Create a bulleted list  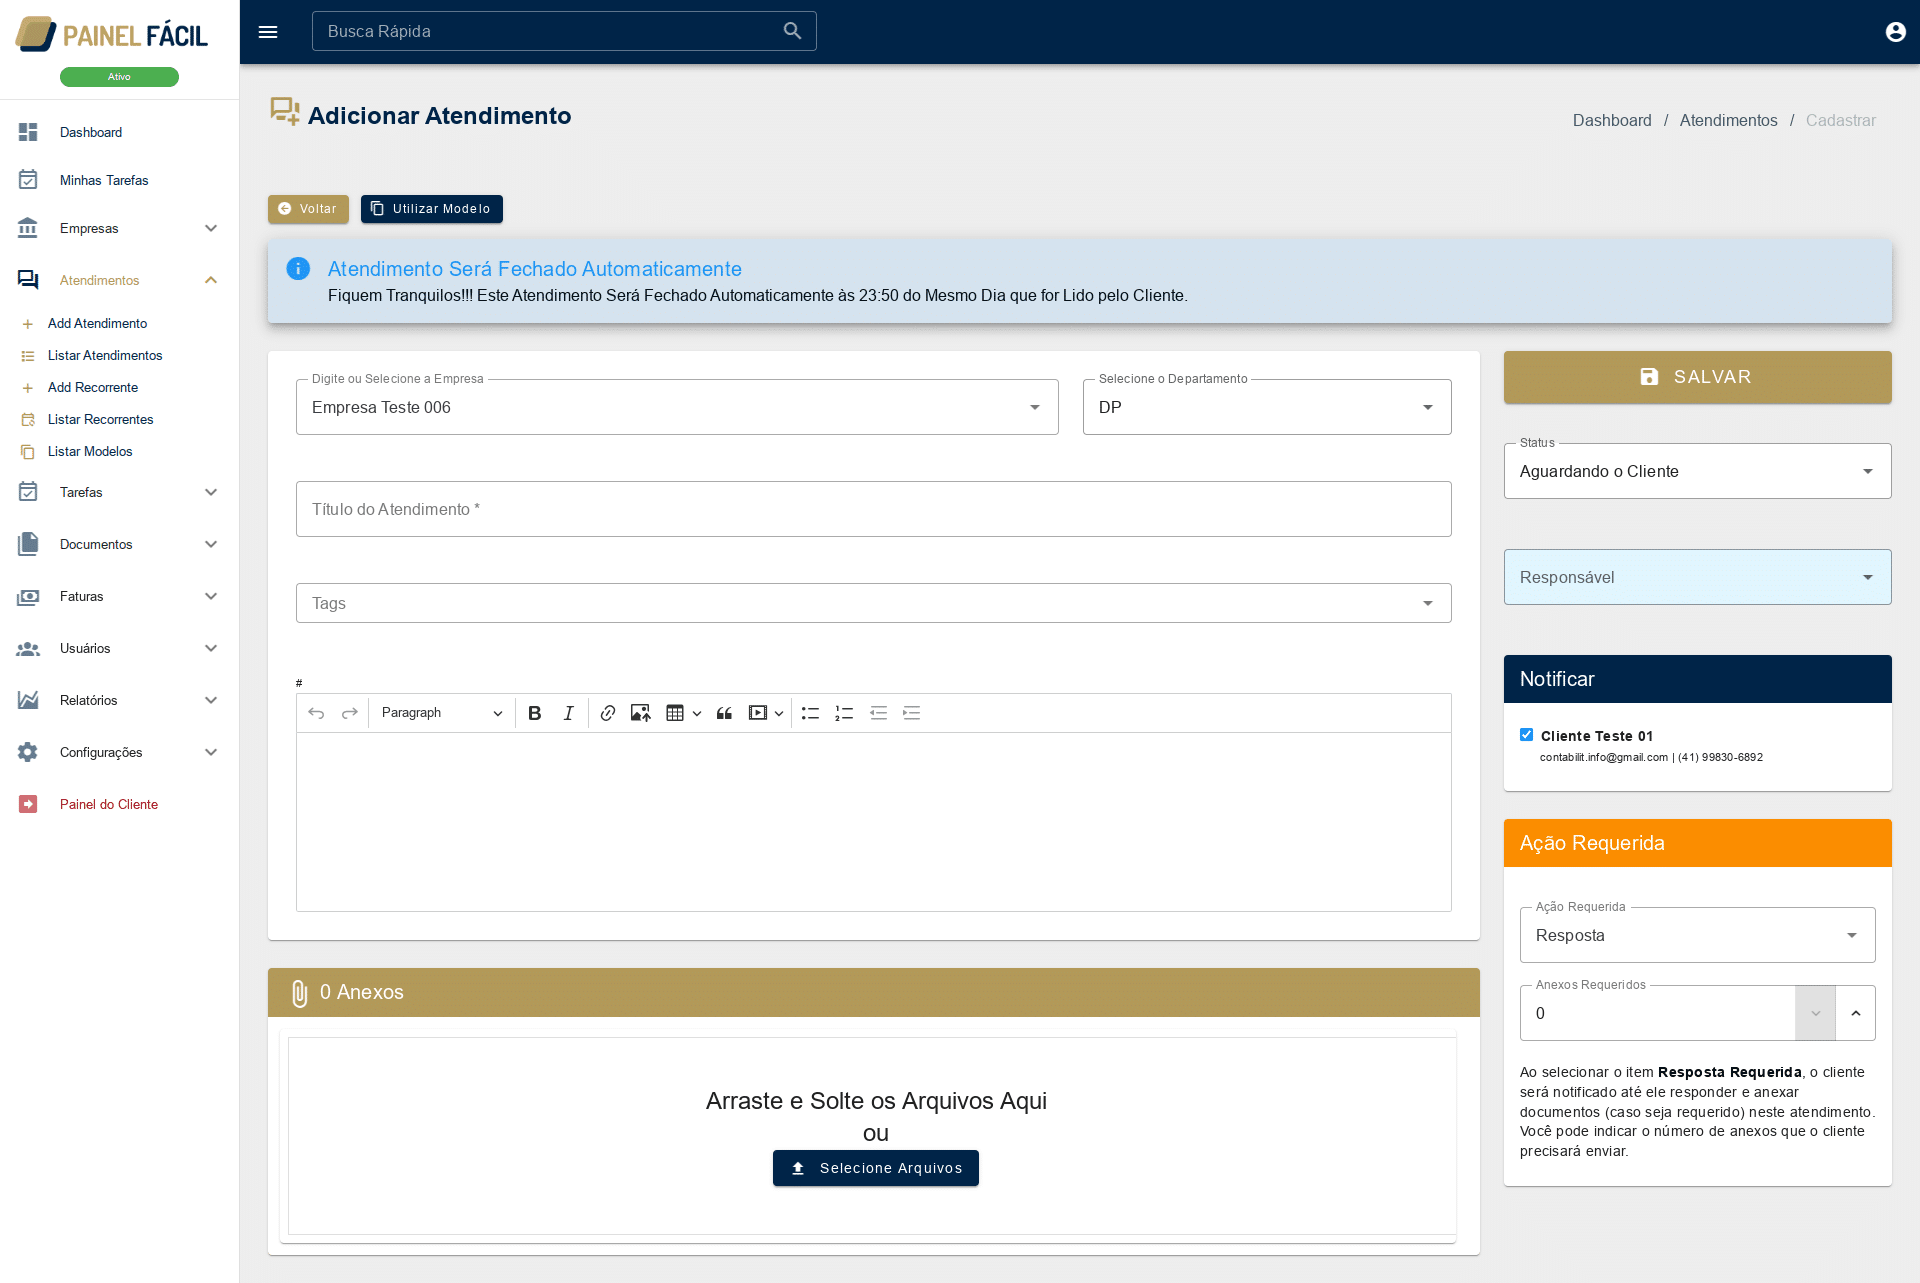click(810, 713)
